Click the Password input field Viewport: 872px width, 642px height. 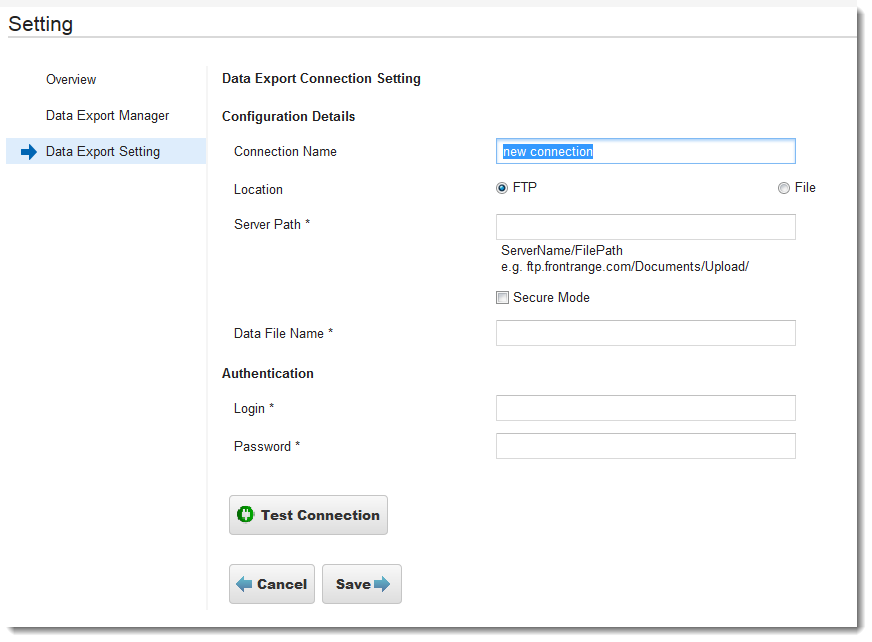646,446
